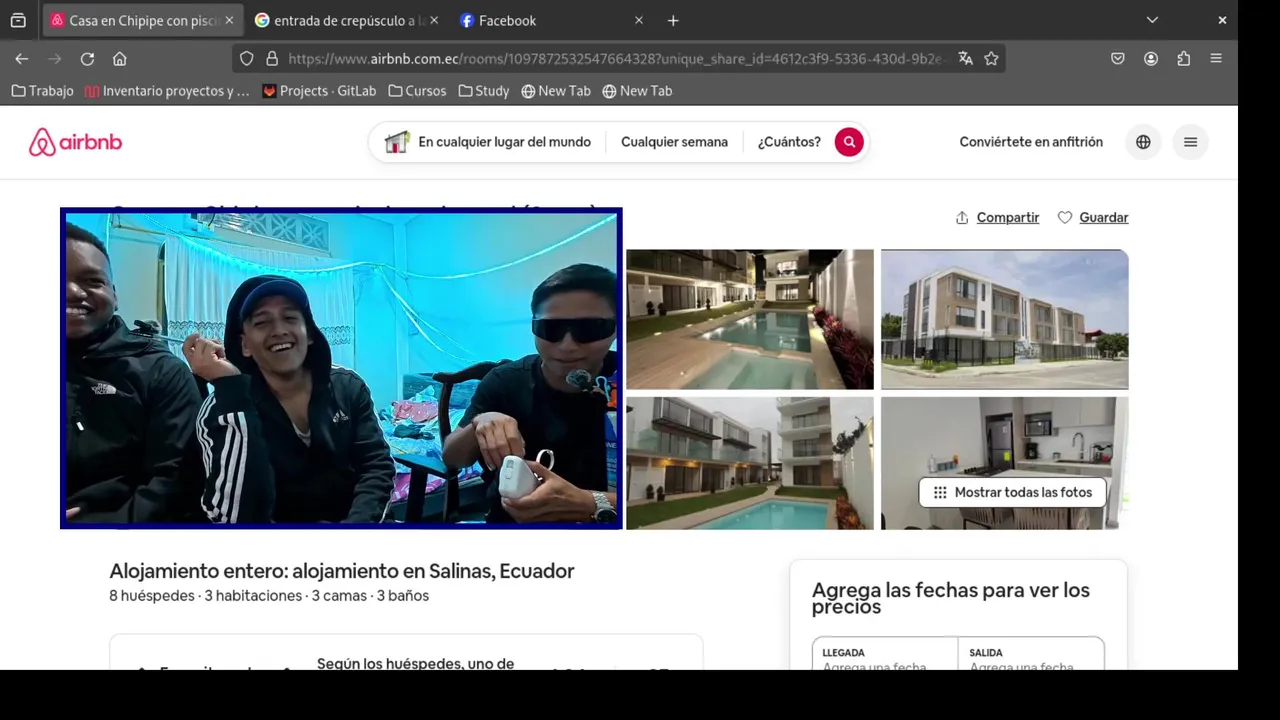Close the Facebook tab
This screenshot has height=720, width=1280.
coord(639,20)
